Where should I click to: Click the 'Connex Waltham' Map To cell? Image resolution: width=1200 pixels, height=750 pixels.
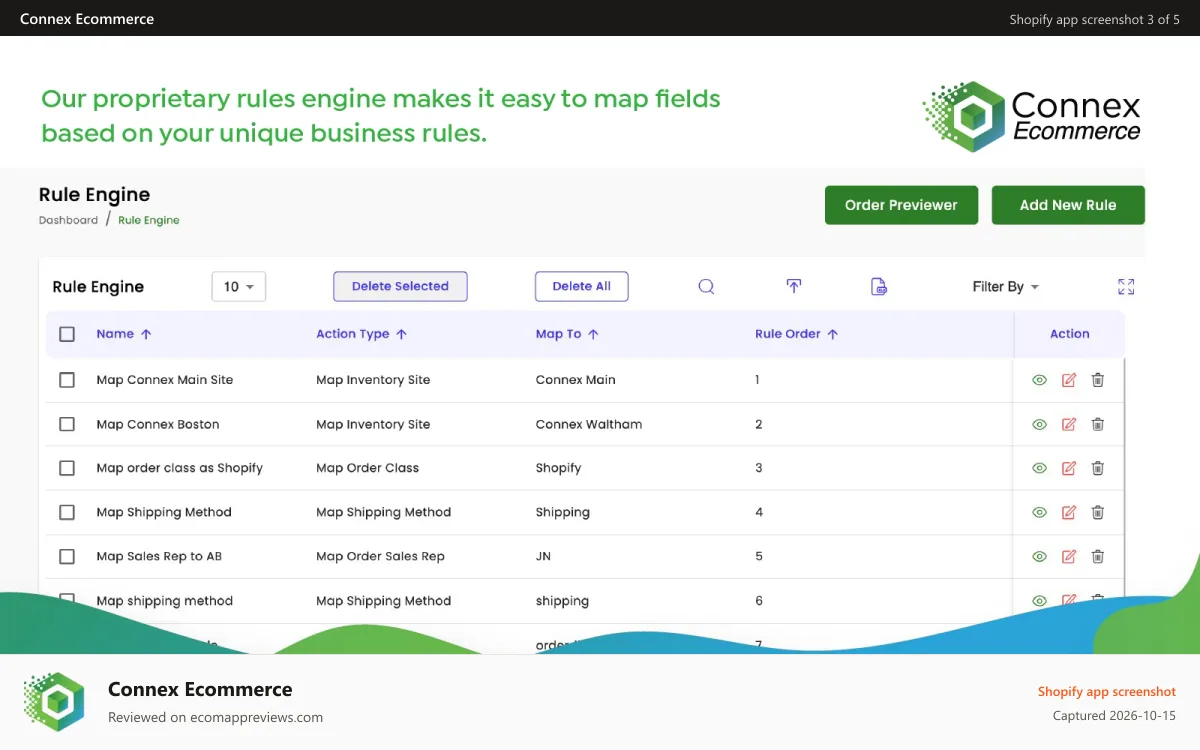click(589, 424)
